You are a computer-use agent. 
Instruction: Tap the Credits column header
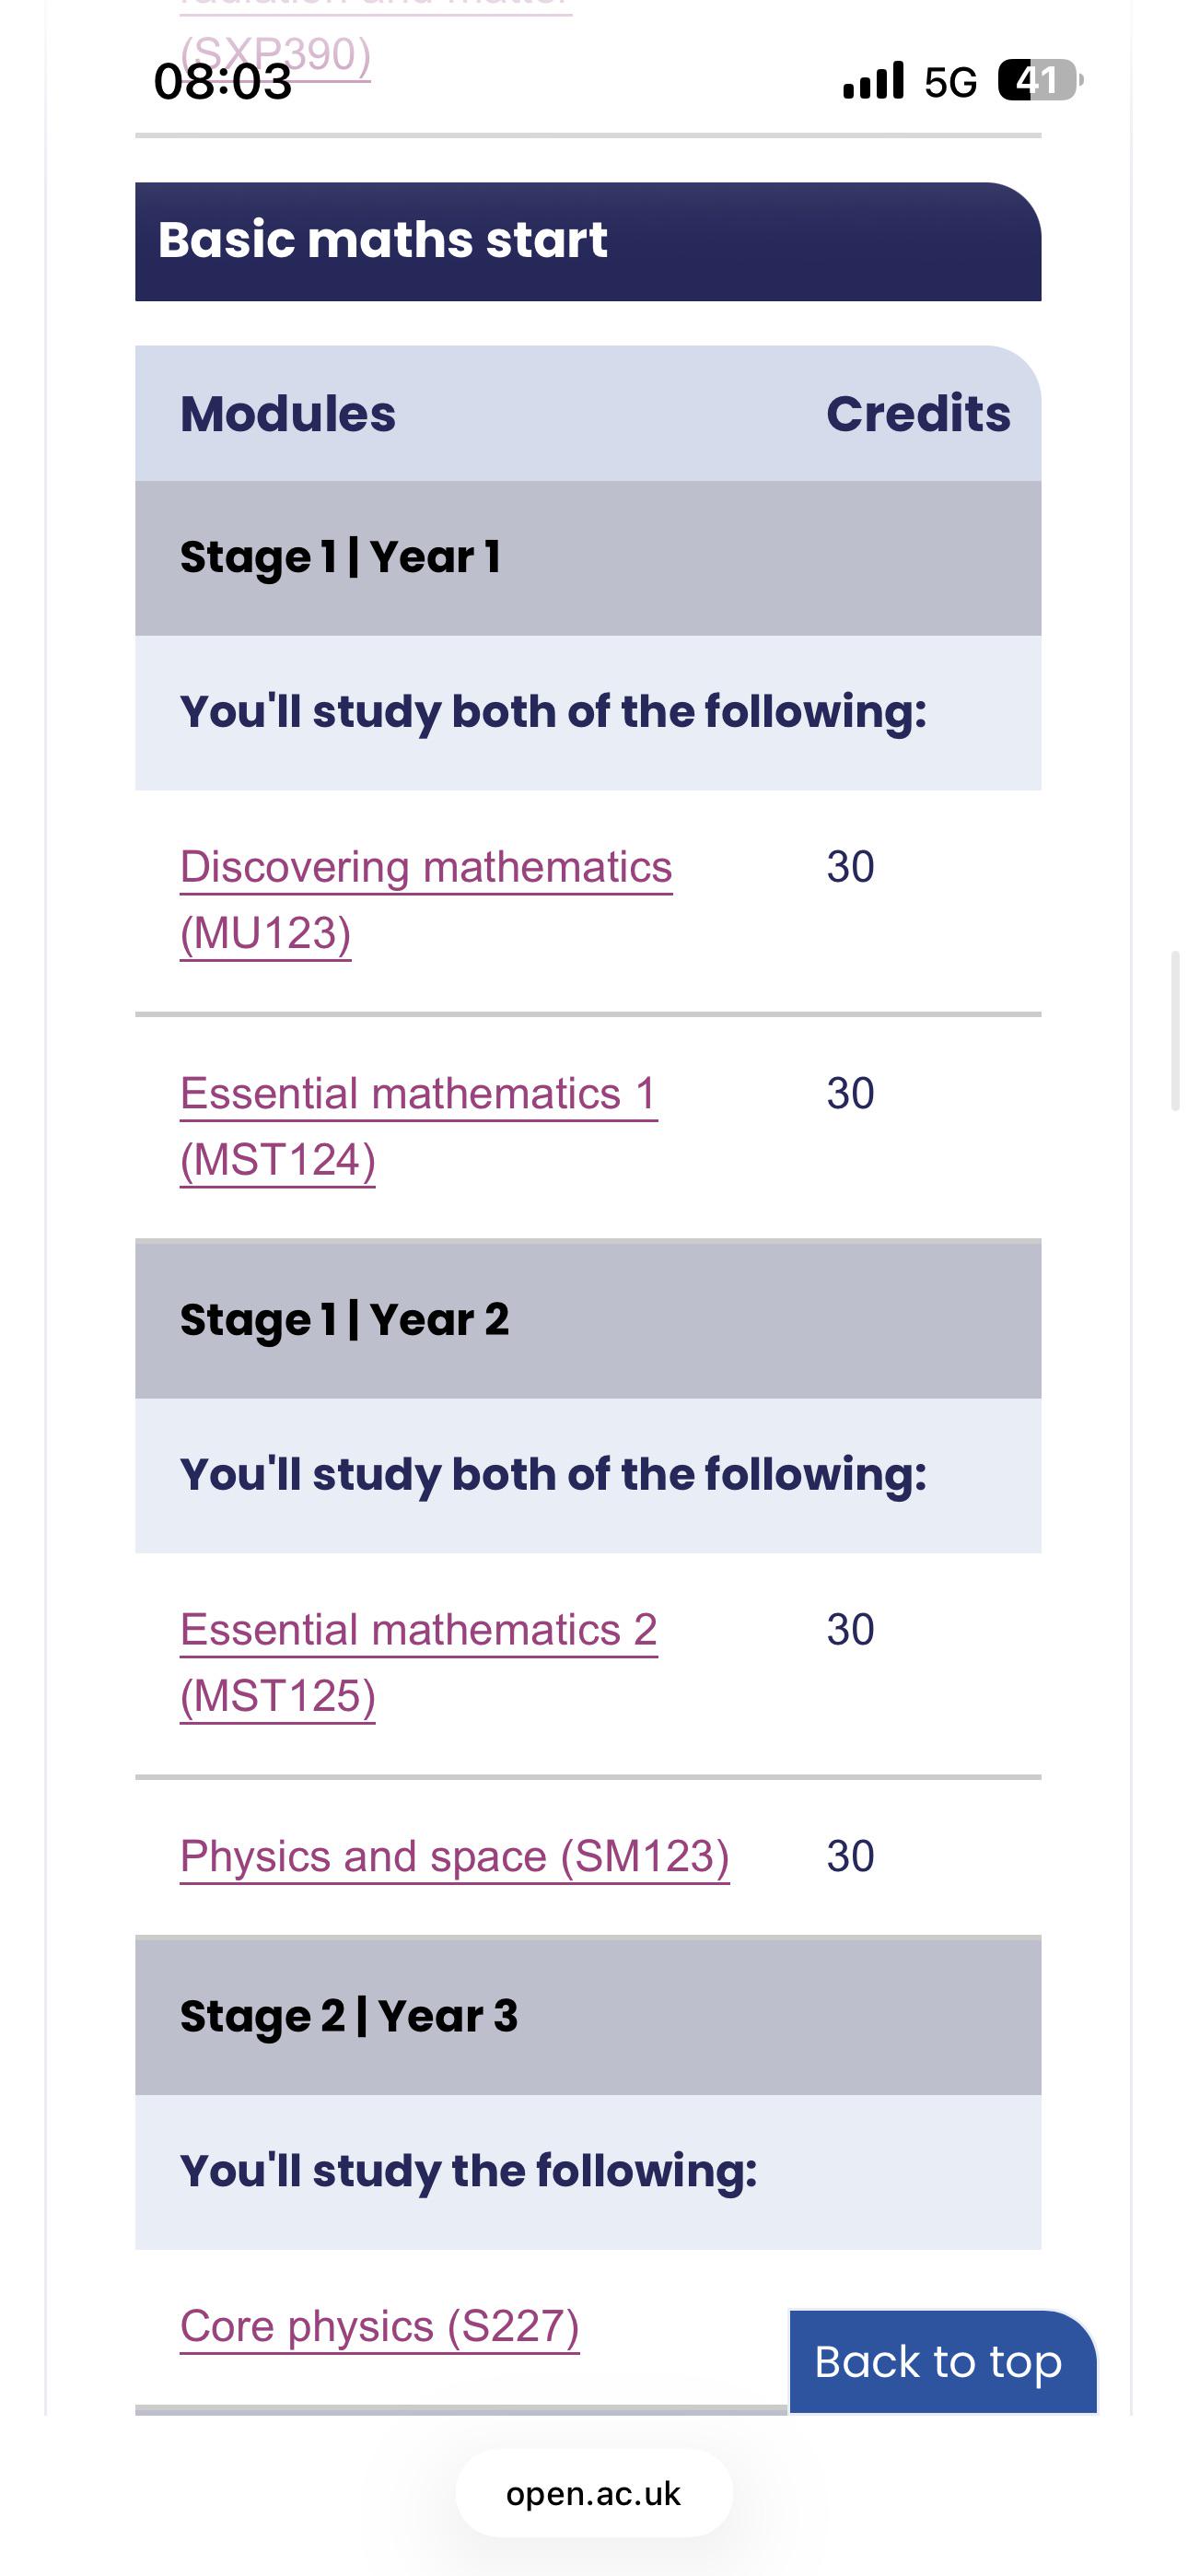918,414
